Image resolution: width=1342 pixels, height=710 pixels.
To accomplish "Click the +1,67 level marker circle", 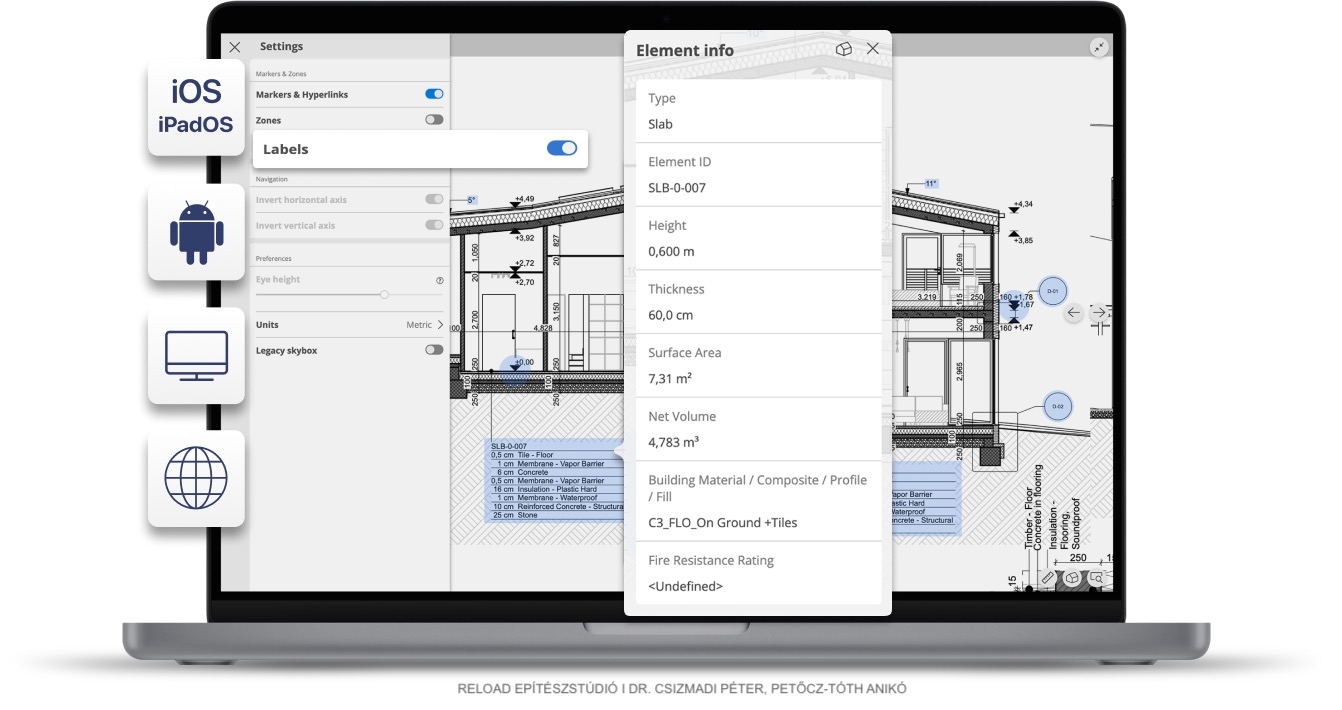I will 1014,307.
